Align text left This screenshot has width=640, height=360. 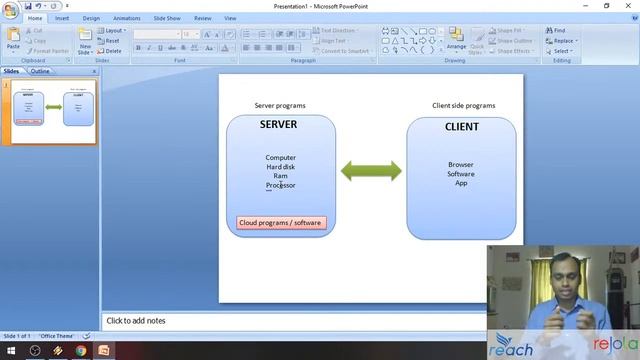tap(246, 48)
